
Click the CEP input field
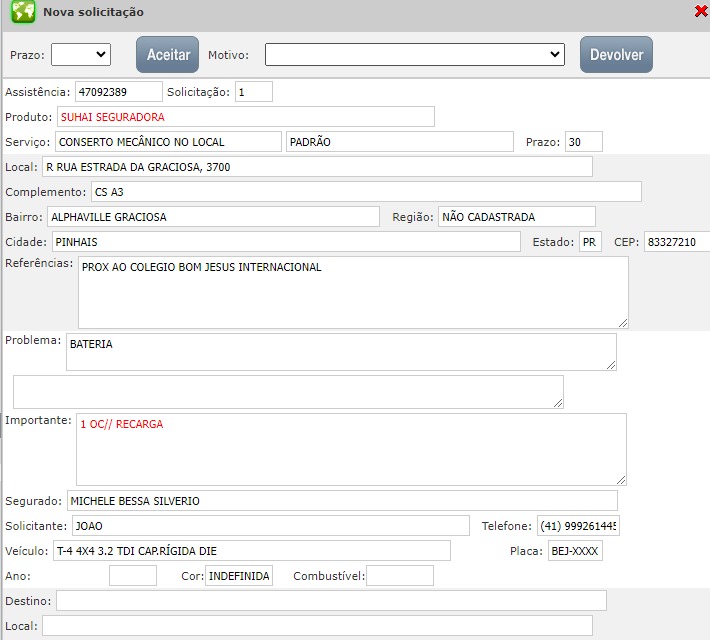[x=676, y=242]
